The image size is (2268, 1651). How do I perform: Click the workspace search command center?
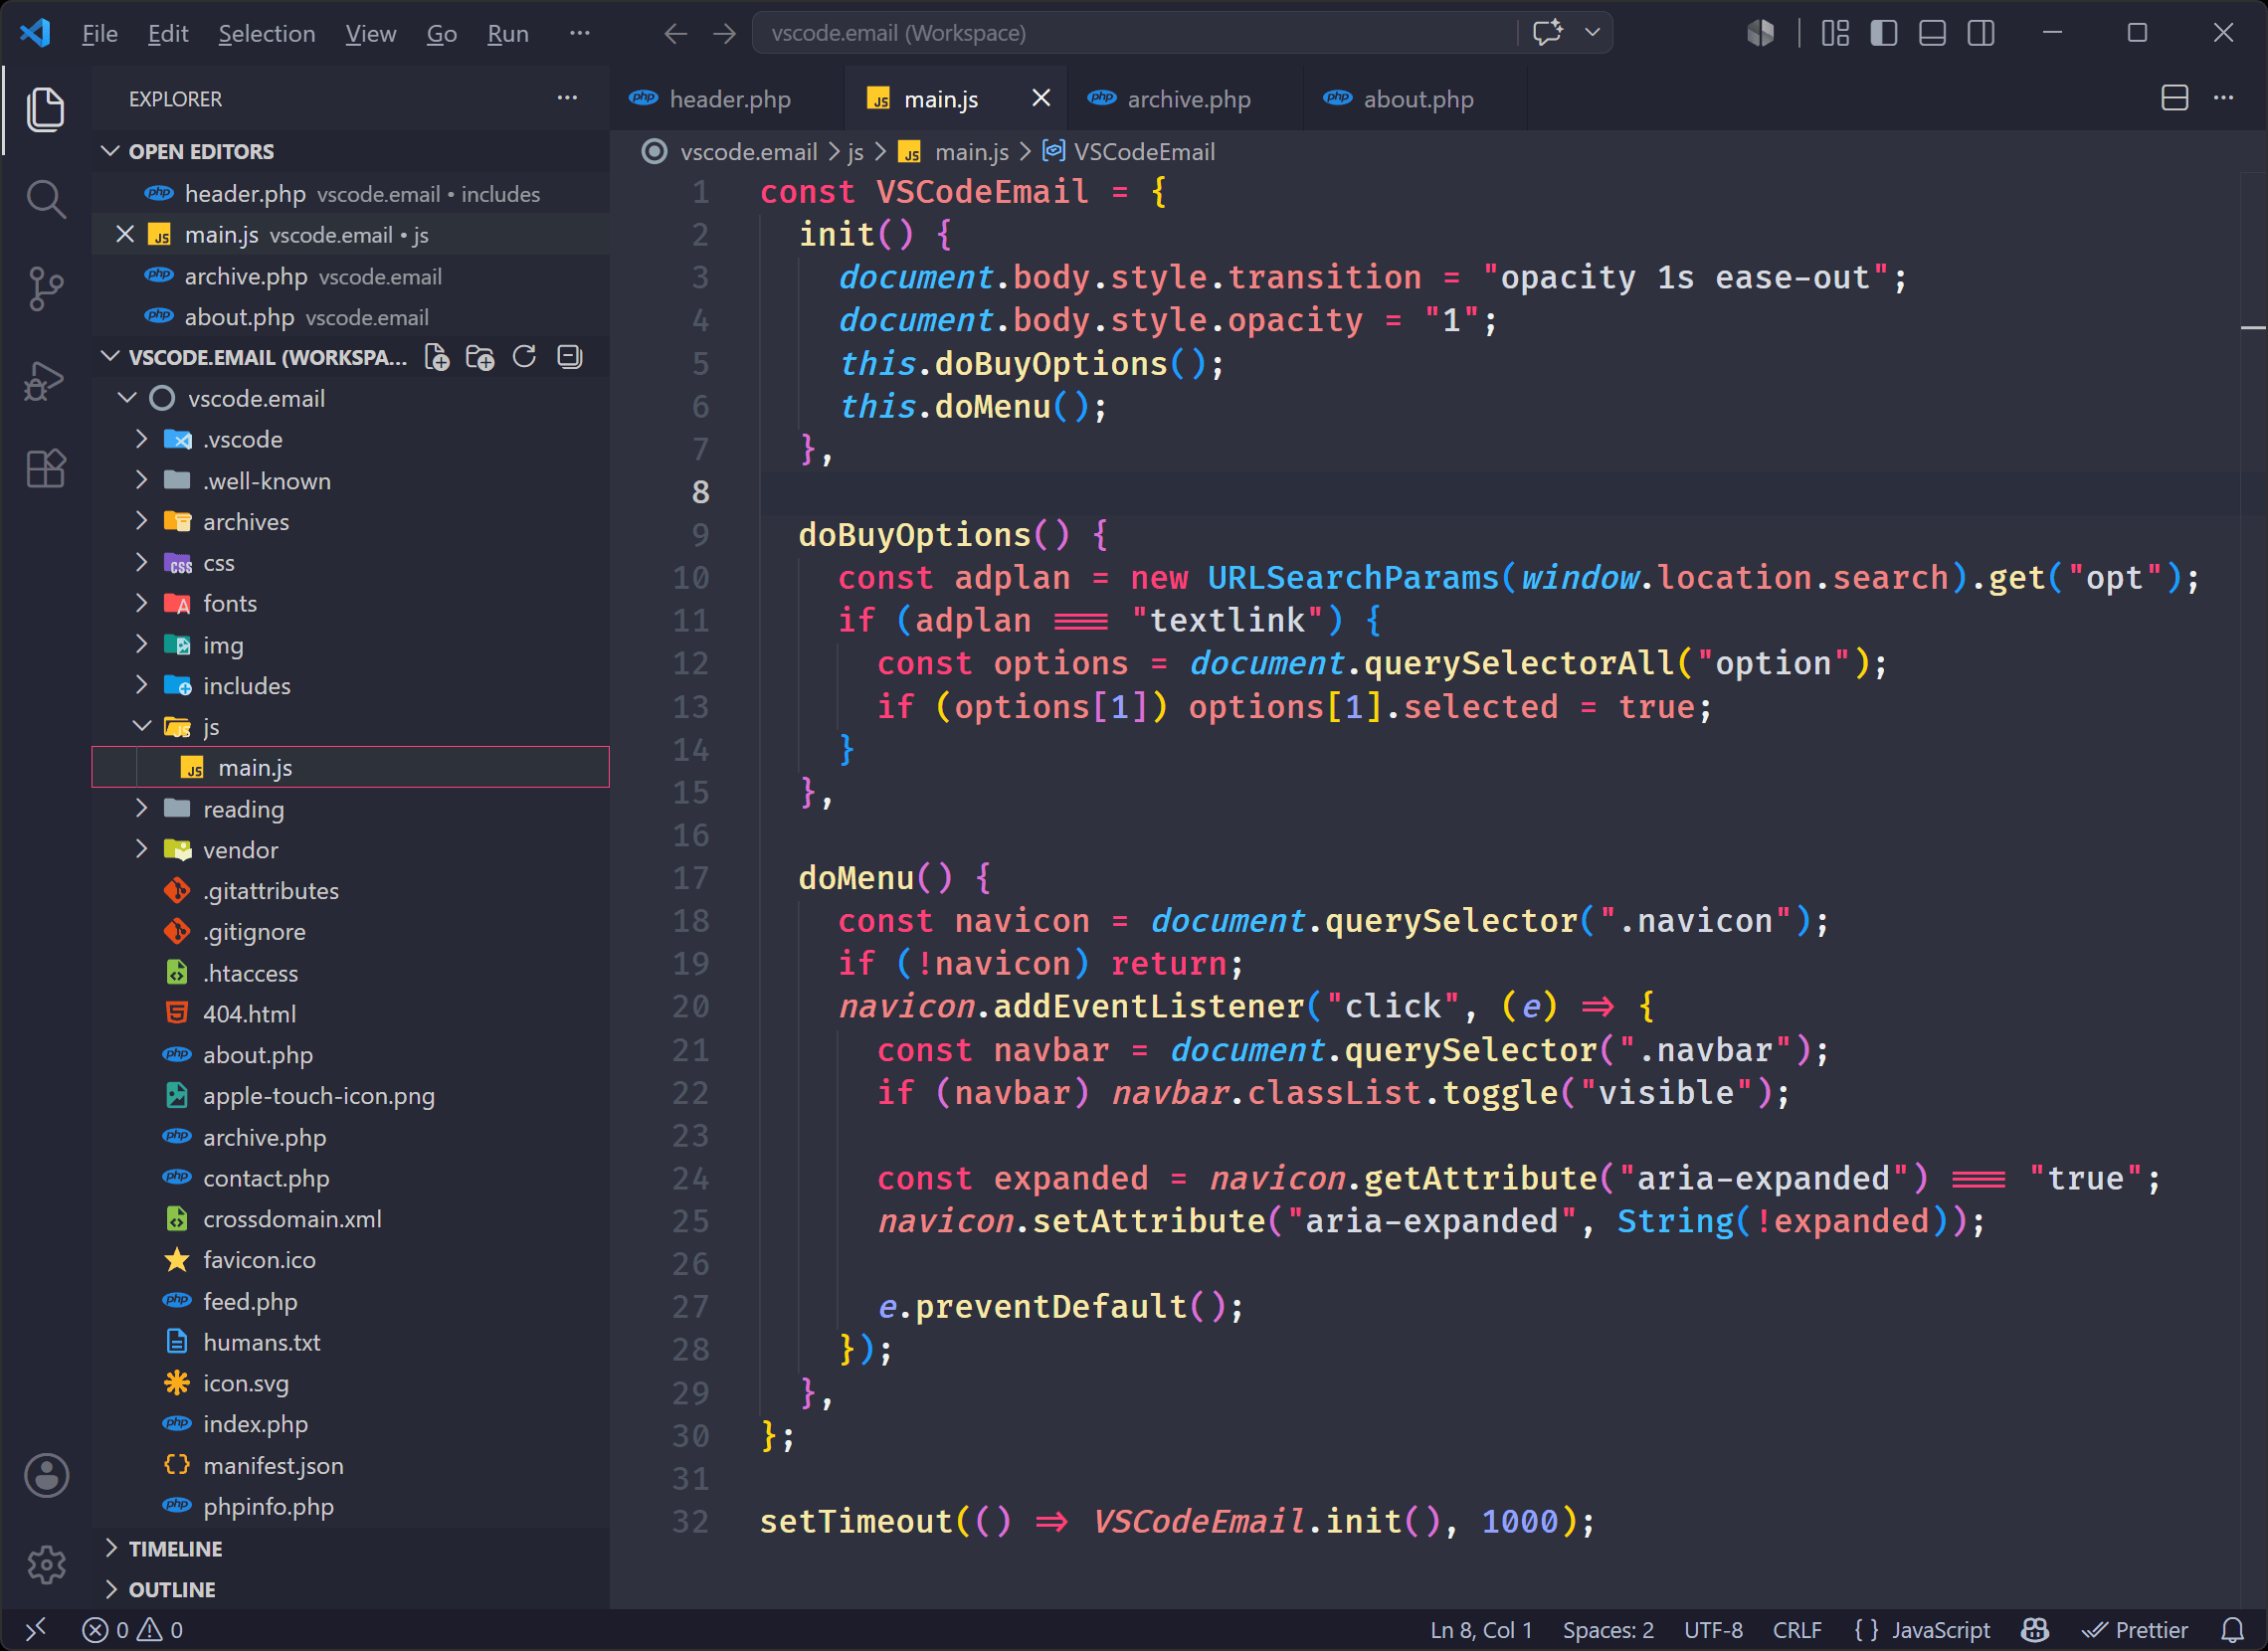[x=1133, y=33]
